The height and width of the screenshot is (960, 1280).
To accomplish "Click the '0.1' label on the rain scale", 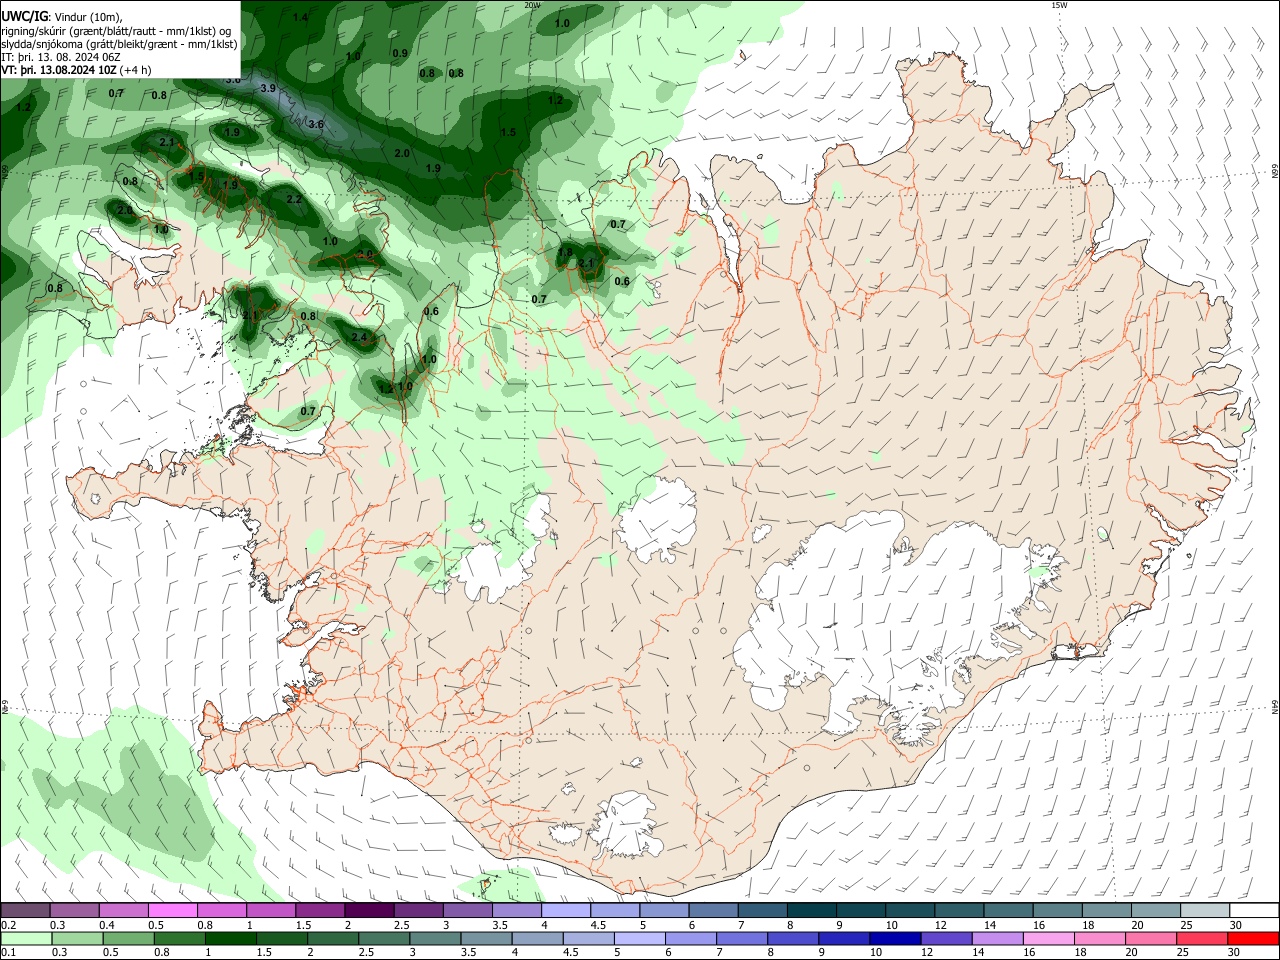I will [x=8, y=953].
